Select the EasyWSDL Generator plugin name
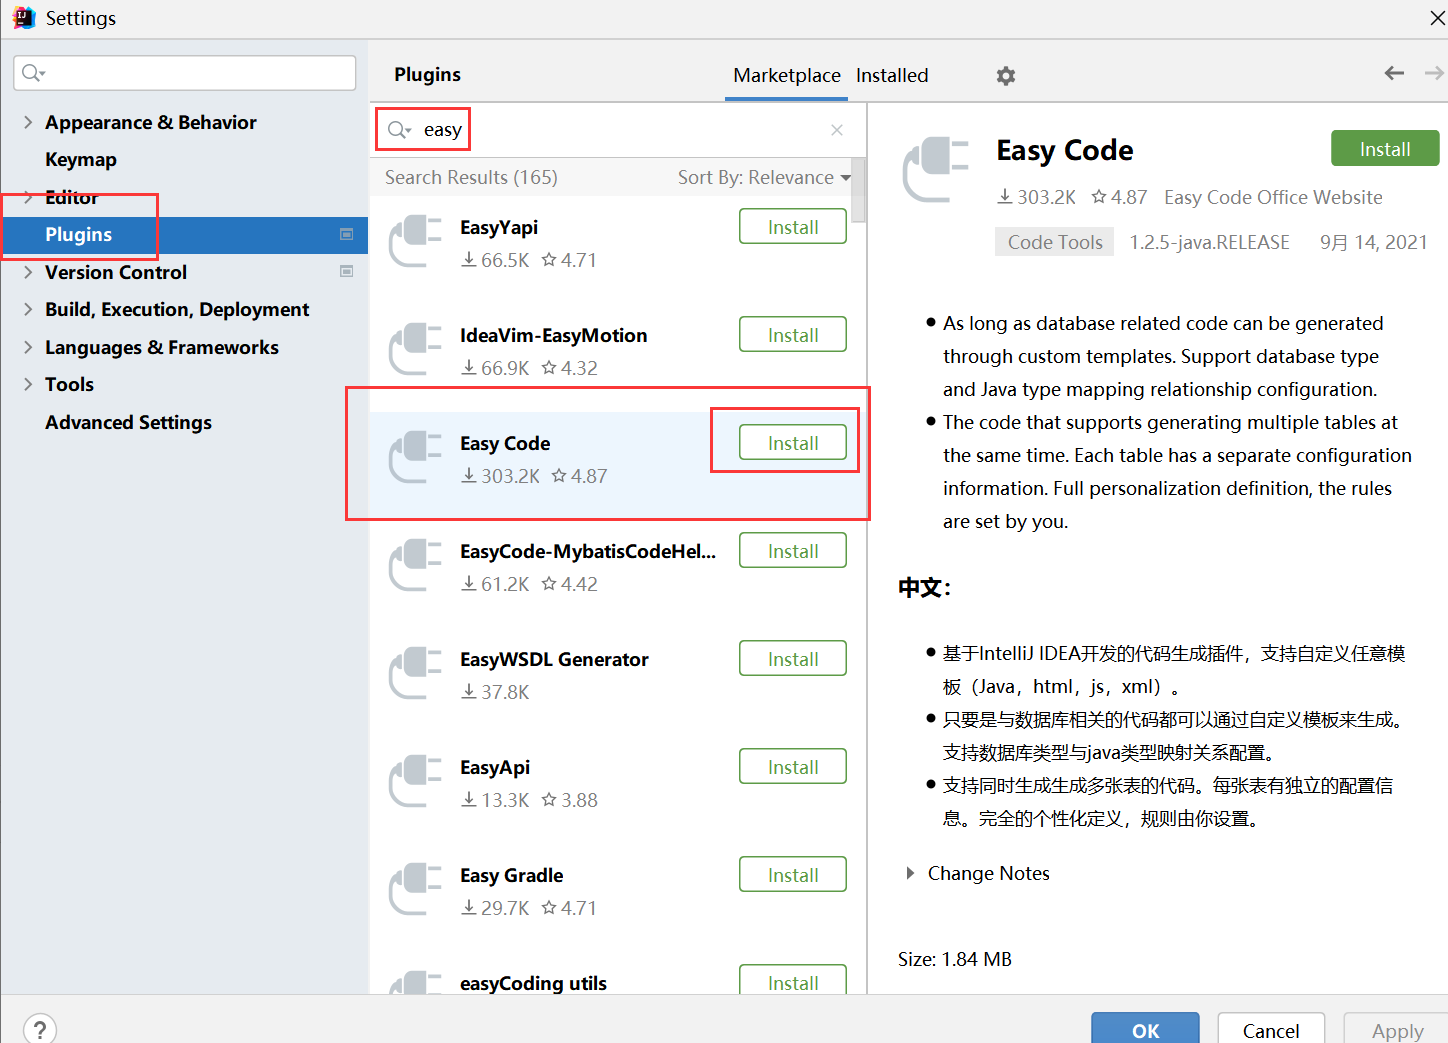This screenshot has width=1448, height=1043. click(554, 659)
